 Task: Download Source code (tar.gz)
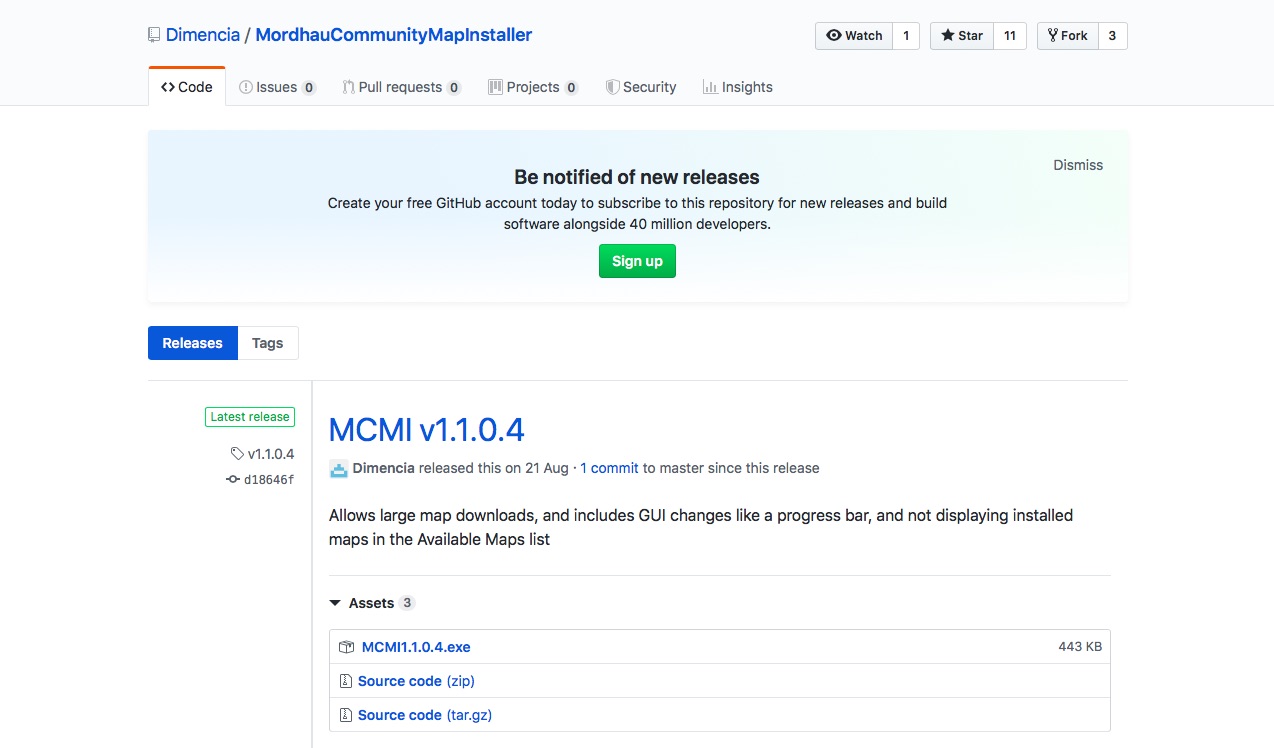point(425,715)
